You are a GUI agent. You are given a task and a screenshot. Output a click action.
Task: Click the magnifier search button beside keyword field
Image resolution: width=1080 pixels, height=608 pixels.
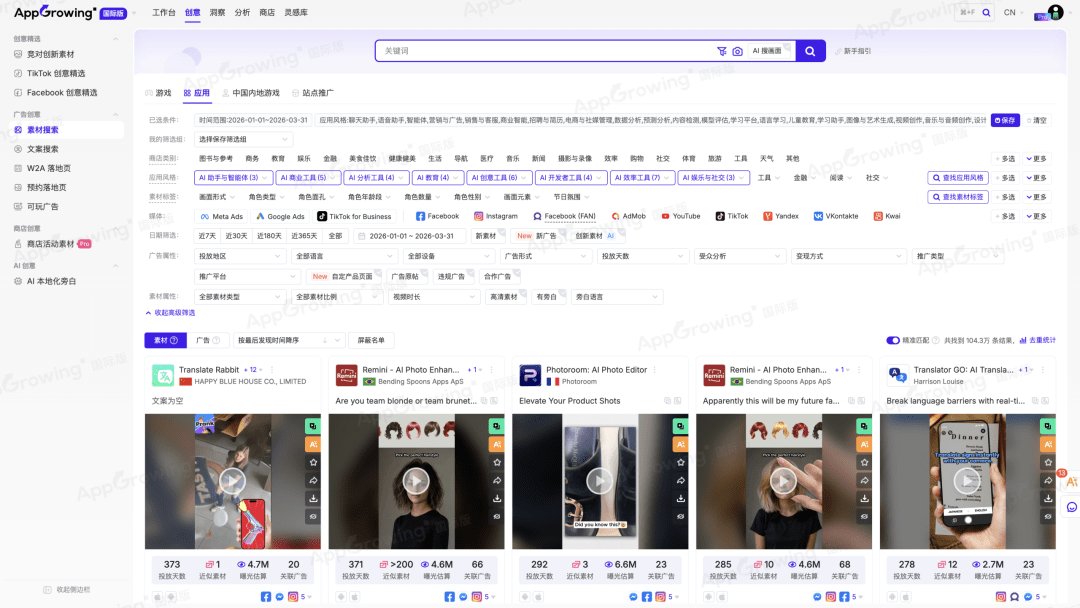coord(810,51)
